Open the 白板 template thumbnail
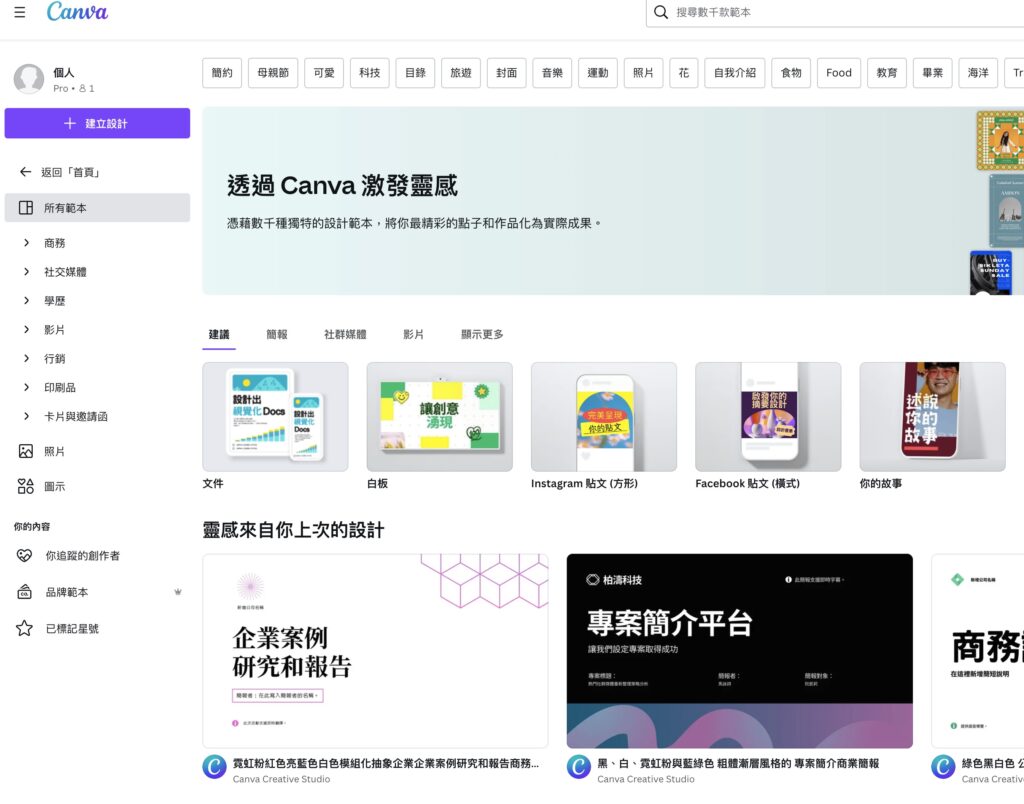 pos(439,415)
